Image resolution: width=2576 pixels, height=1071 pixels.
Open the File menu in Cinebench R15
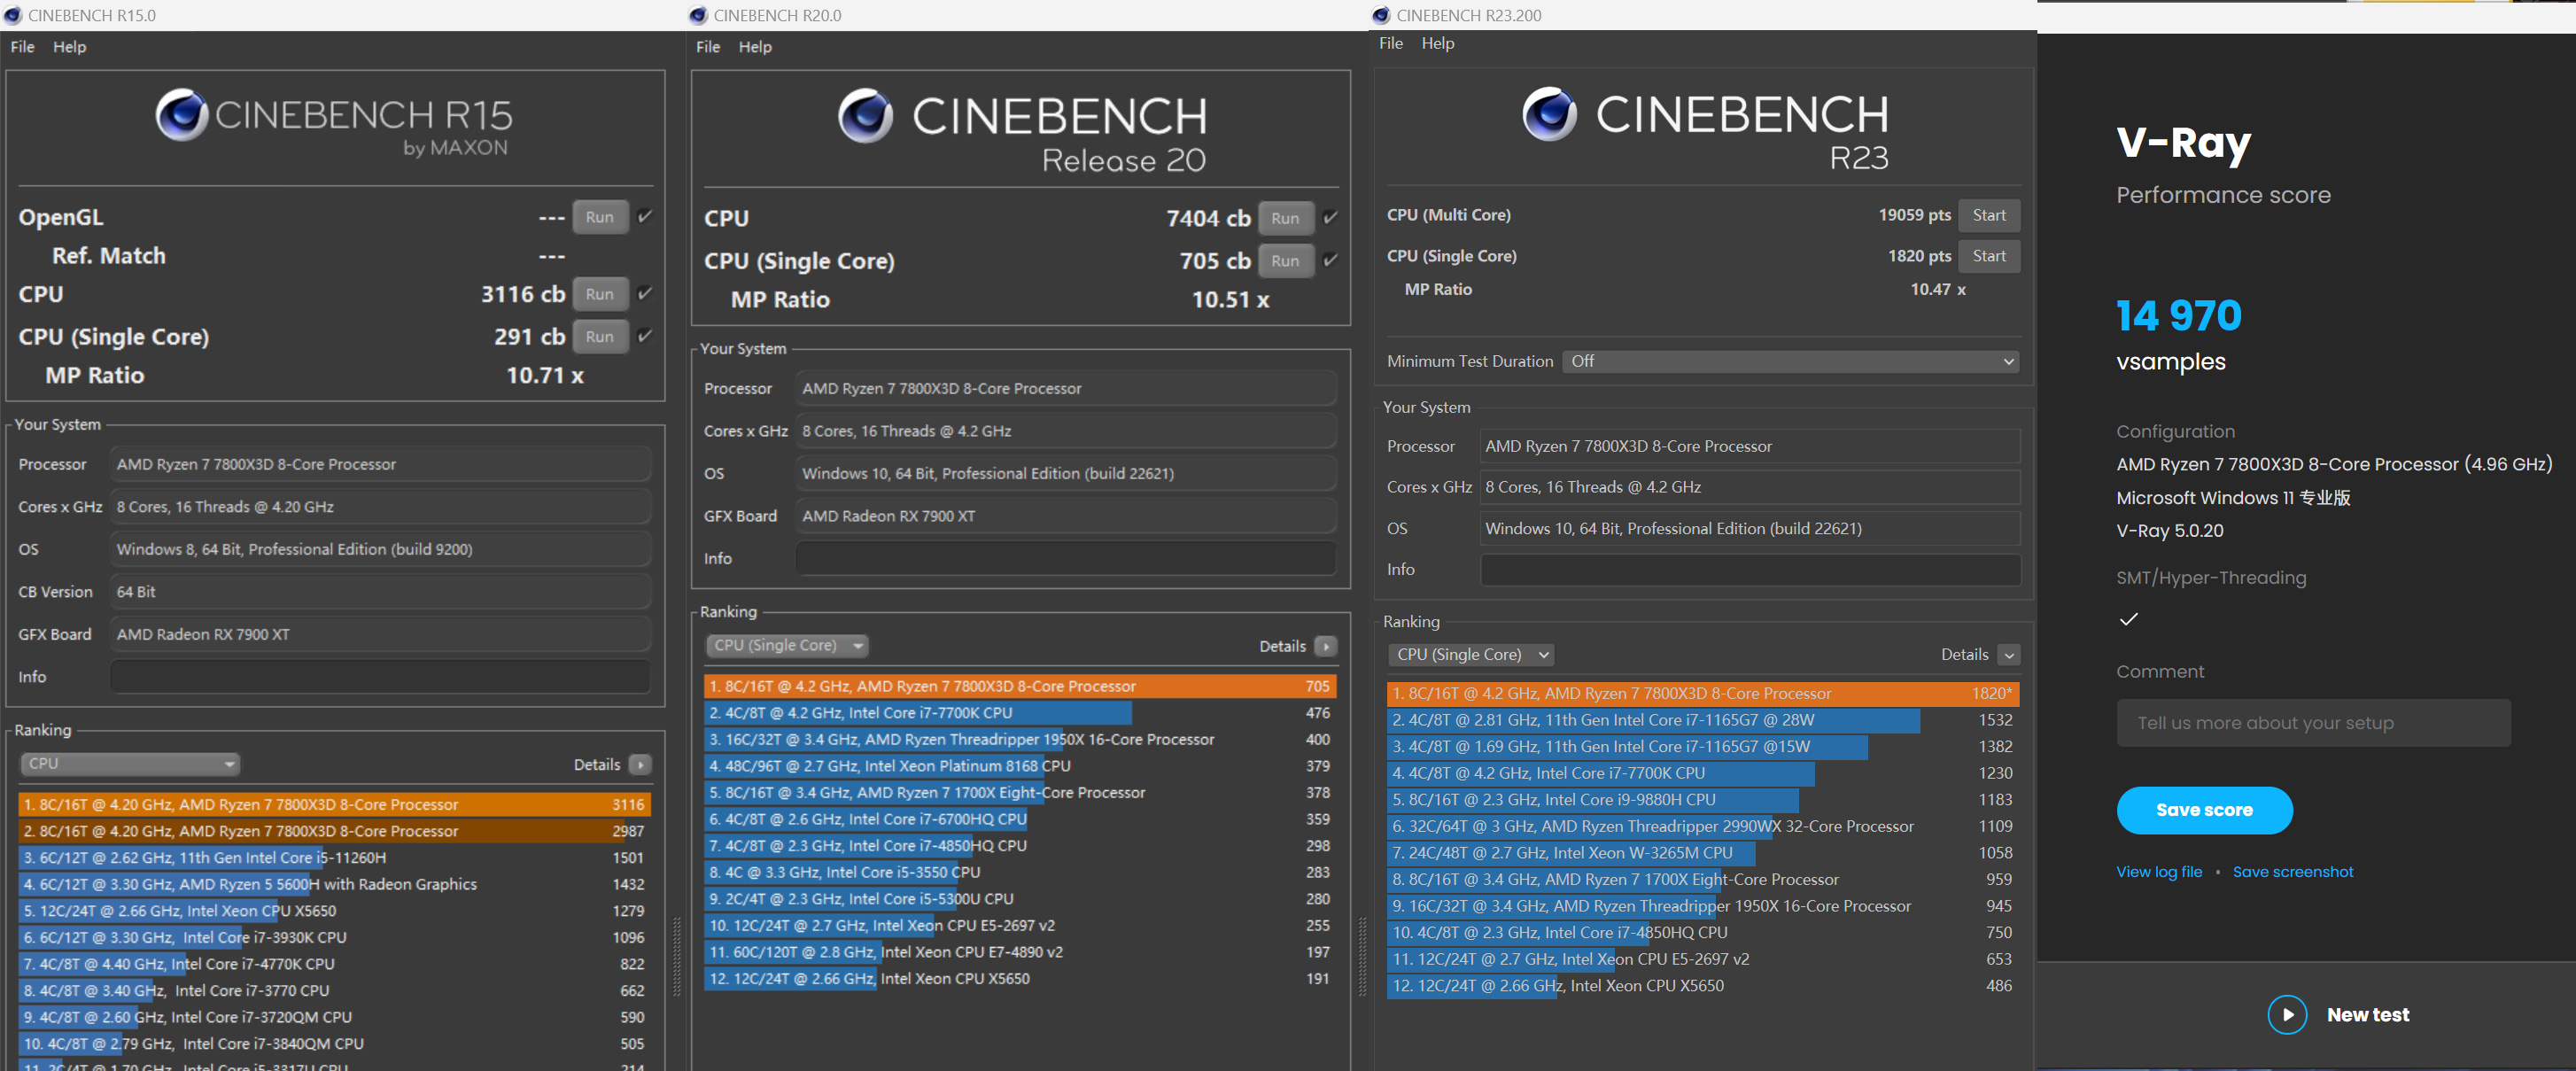22,47
